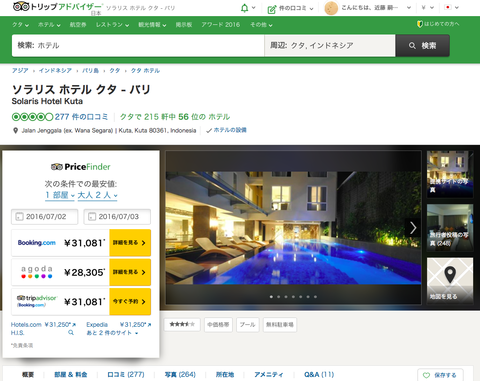Open the 地図を見る map thumbnail

(450, 281)
